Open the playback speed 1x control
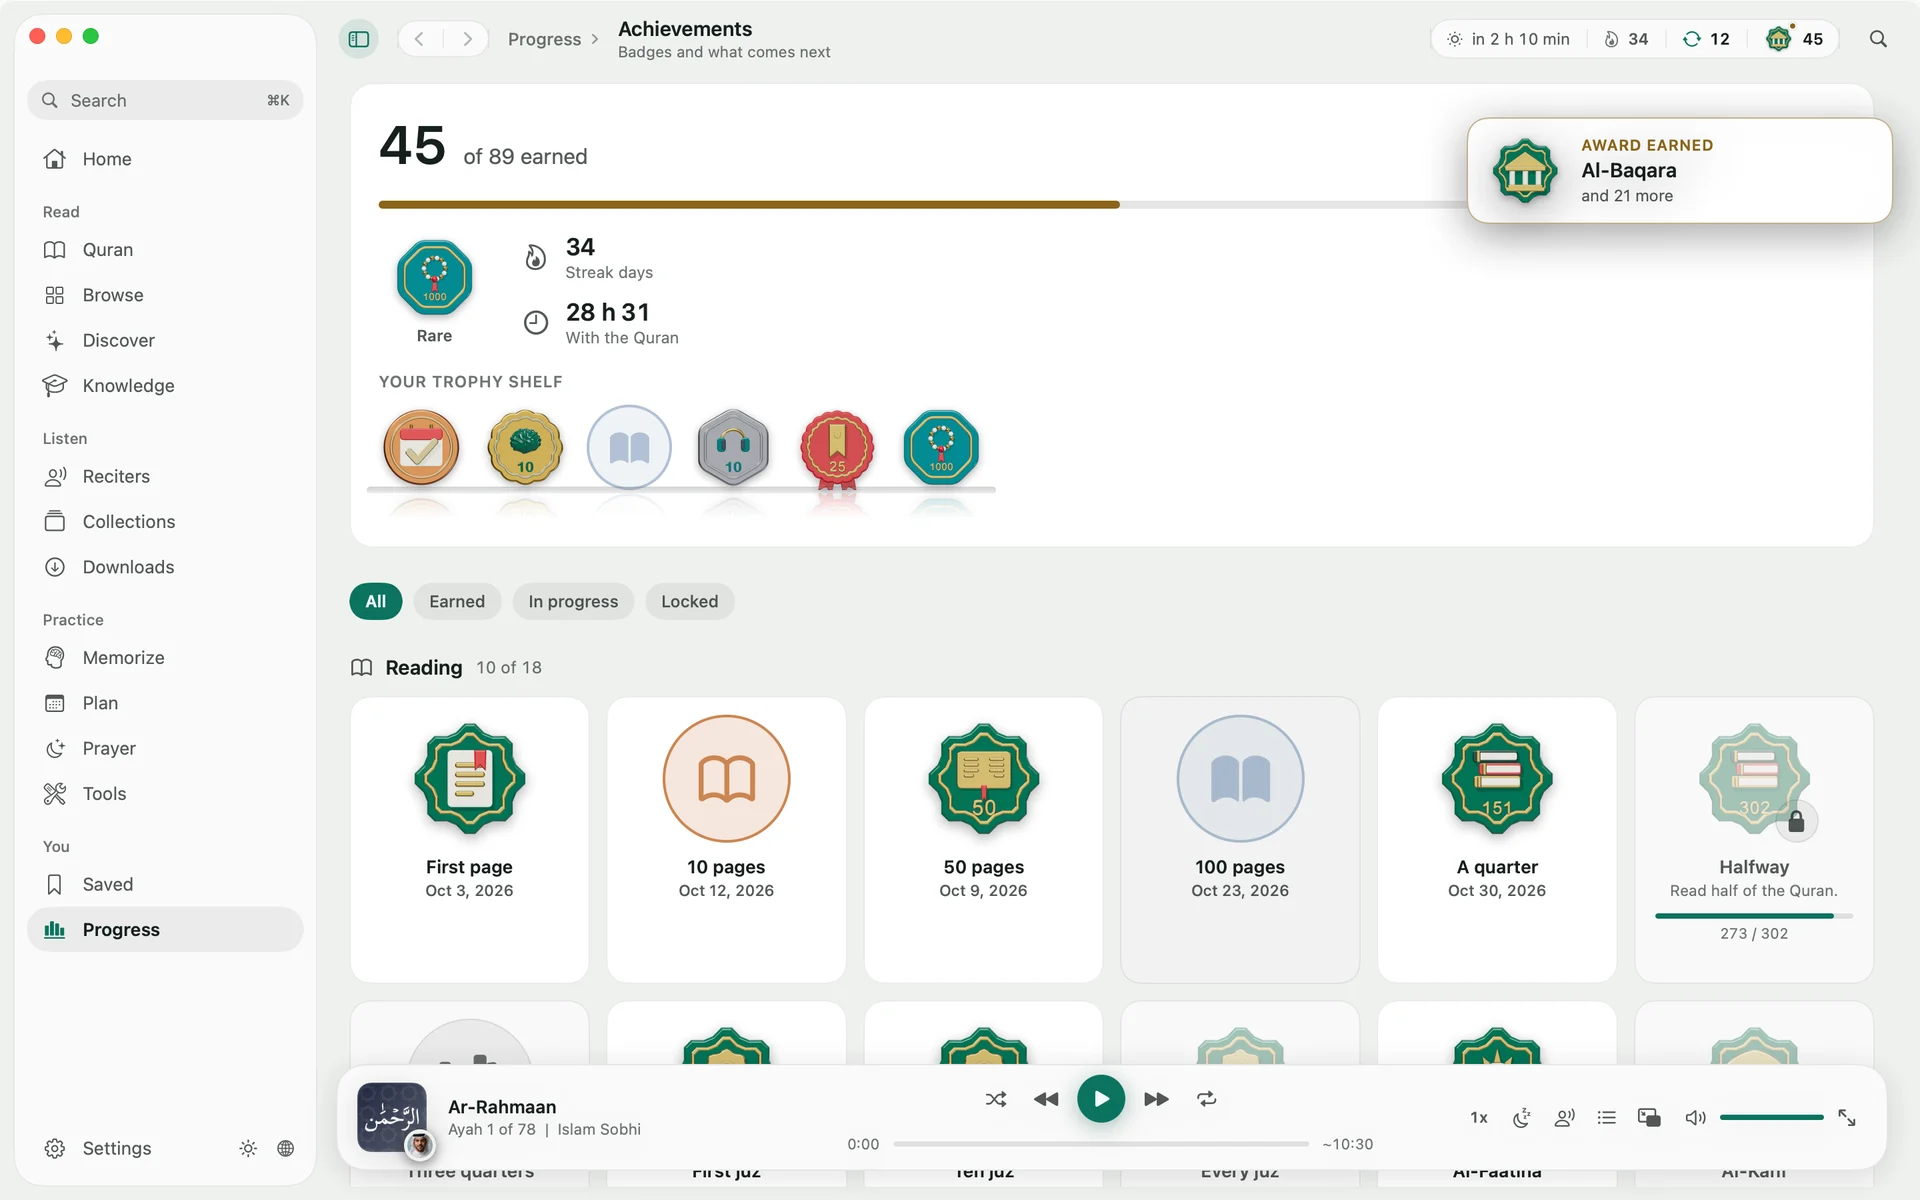The height and width of the screenshot is (1200, 1920). (x=1479, y=1118)
